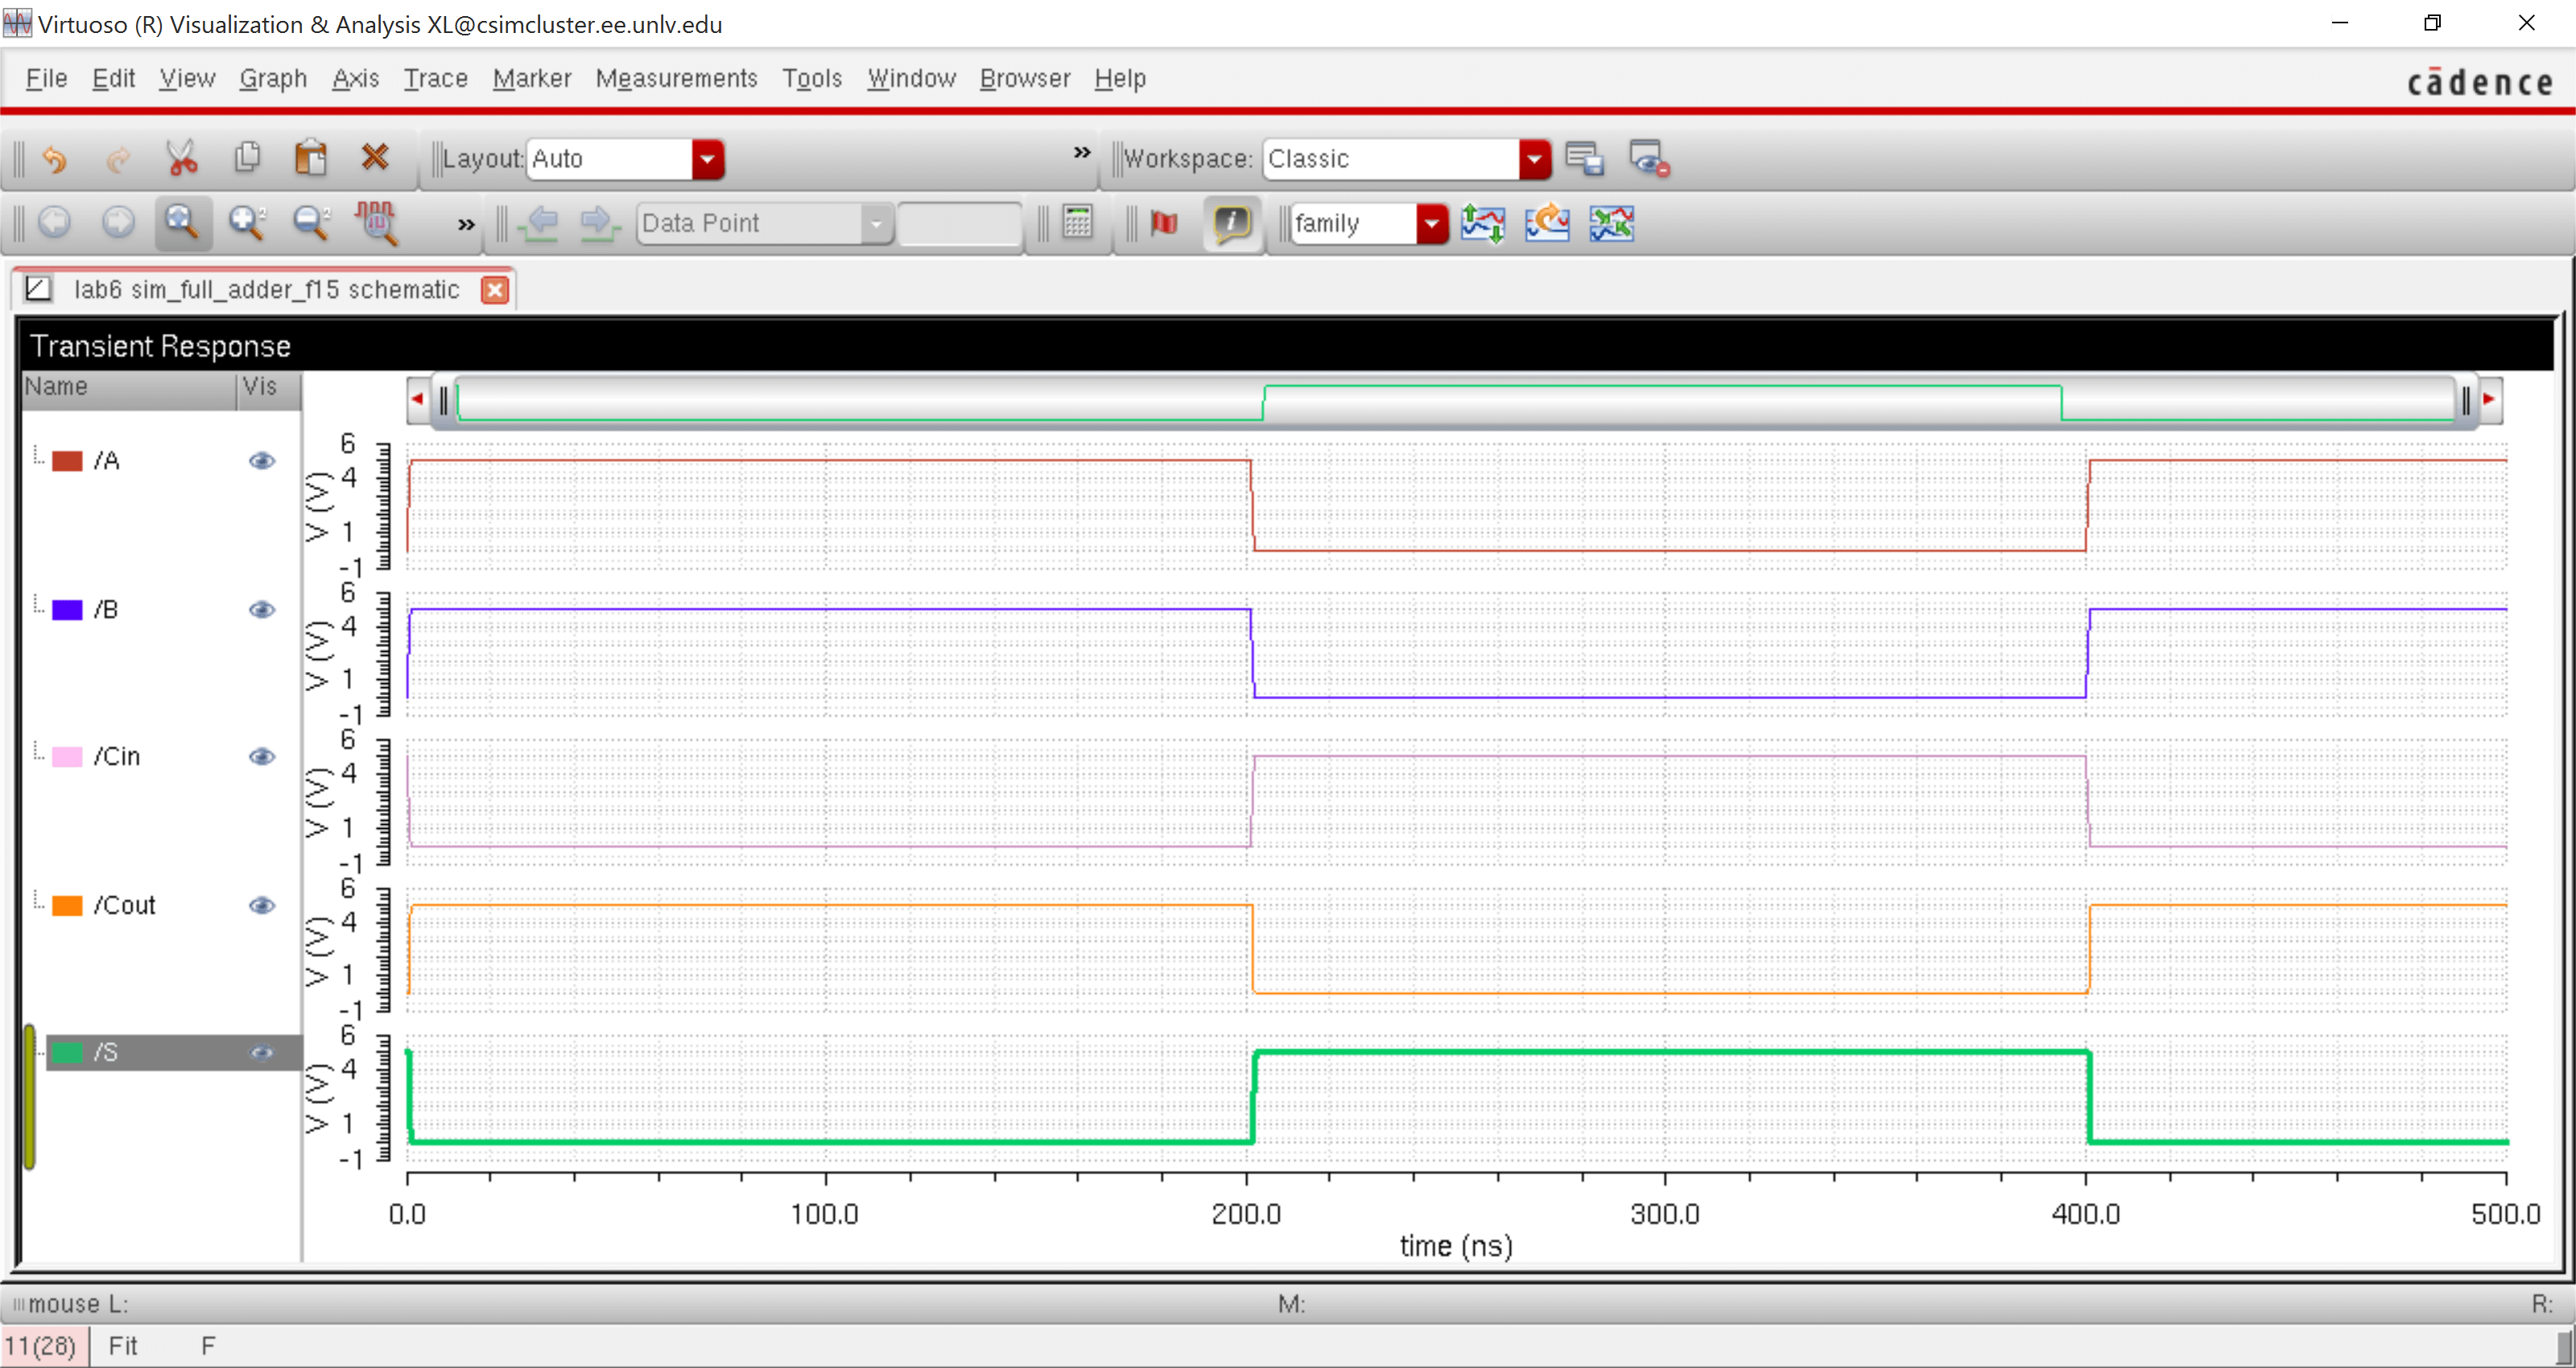Open the Tools menu

tap(811, 78)
